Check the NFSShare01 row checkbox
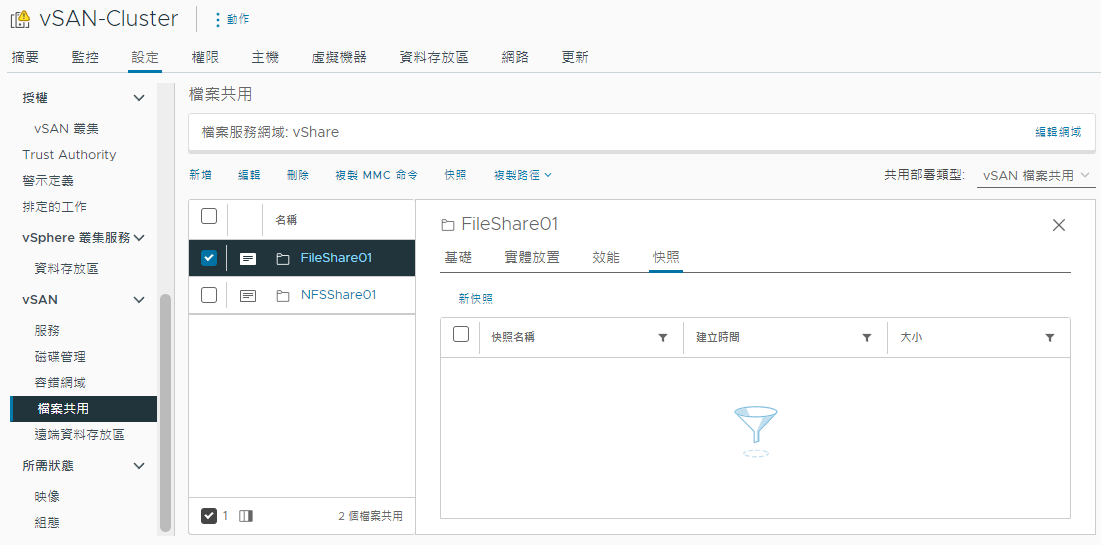The height and width of the screenshot is (545, 1101). coord(209,295)
